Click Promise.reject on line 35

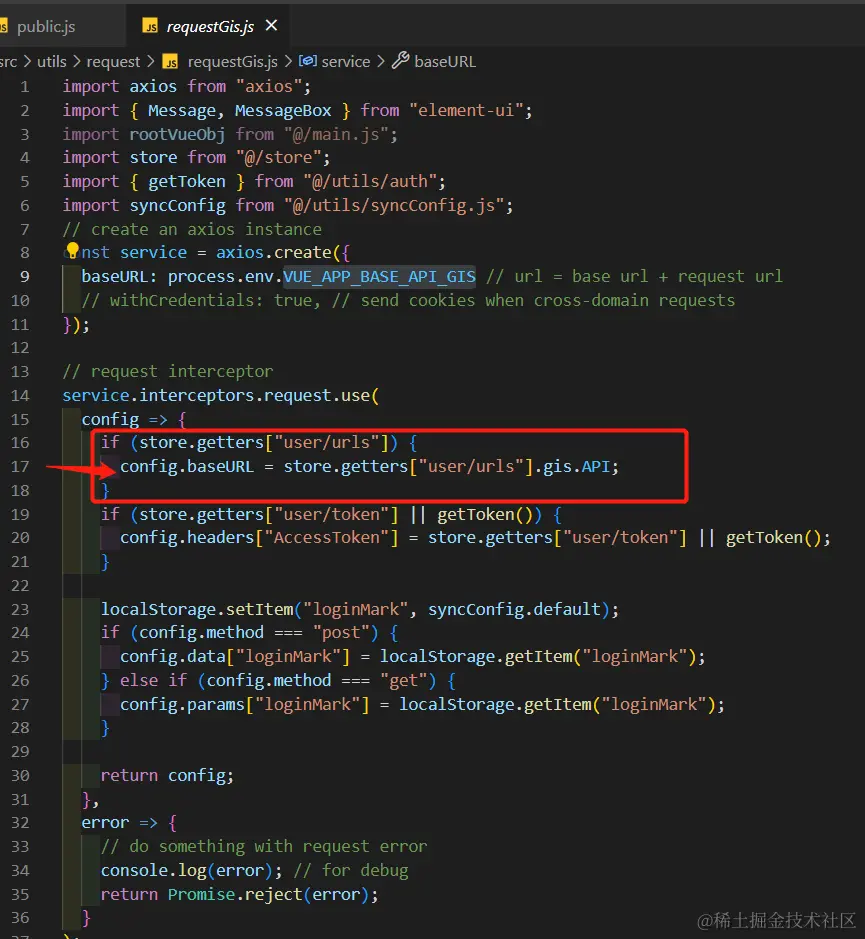point(235,894)
